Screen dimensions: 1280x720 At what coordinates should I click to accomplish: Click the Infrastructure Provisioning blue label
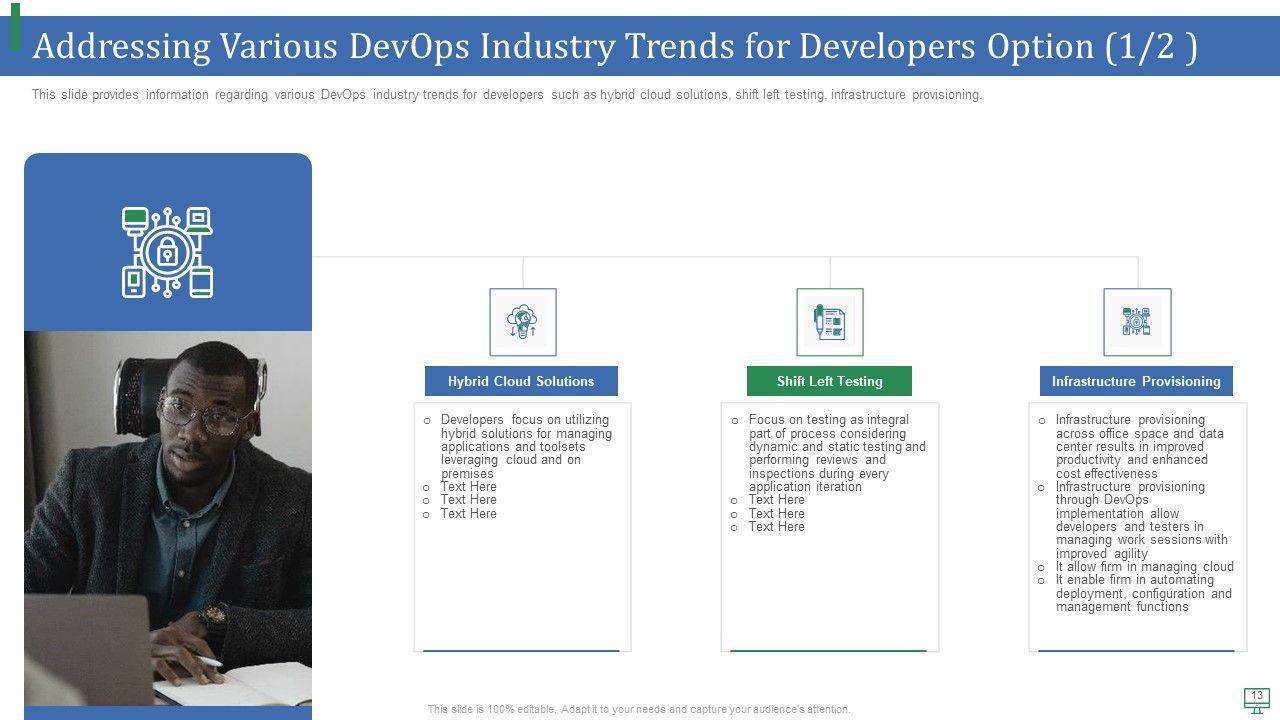[x=1136, y=381]
